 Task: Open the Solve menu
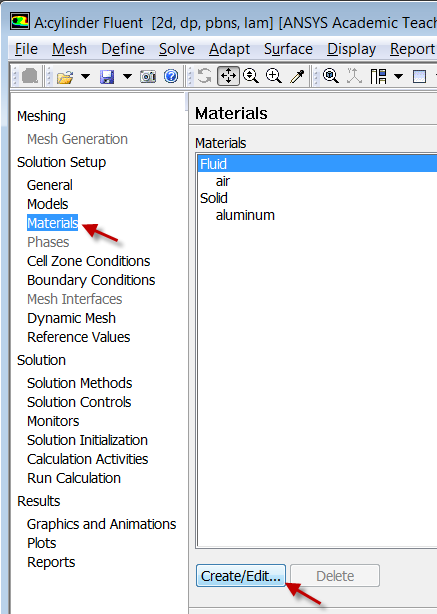coord(177,49)
